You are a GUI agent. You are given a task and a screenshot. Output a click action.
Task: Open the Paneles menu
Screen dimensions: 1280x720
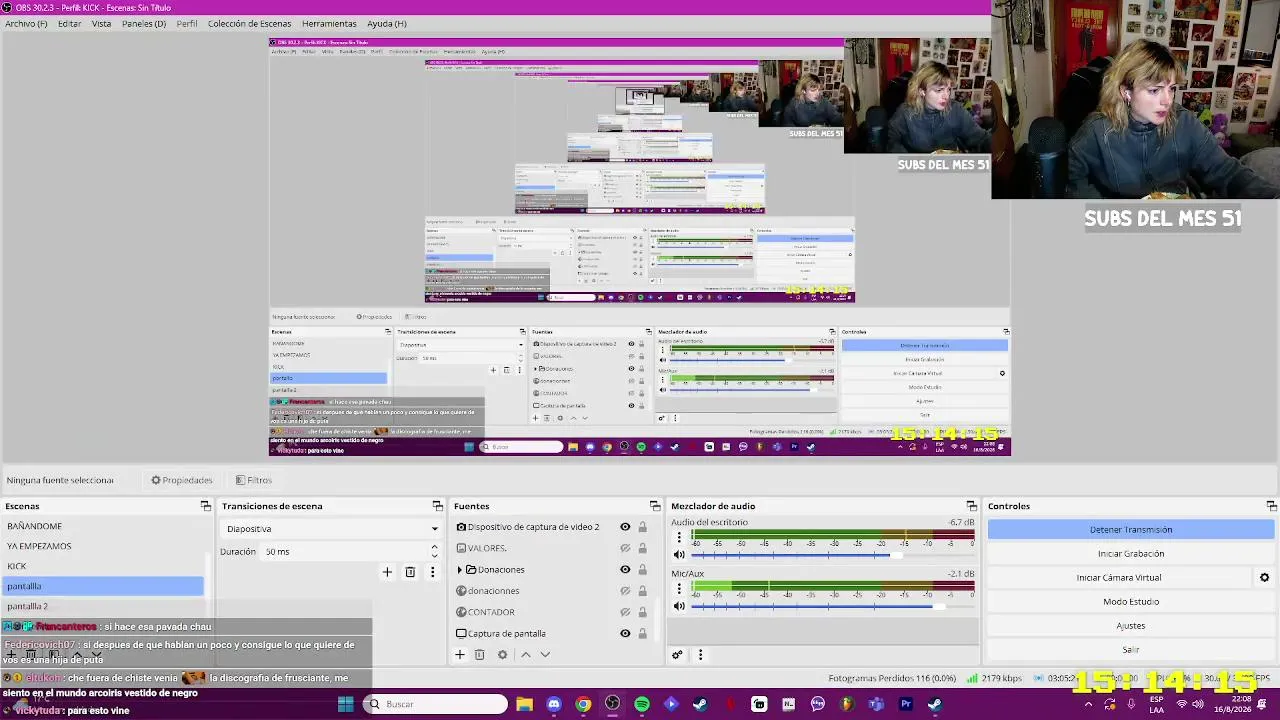pyautogui.click(x=144, y=23)
